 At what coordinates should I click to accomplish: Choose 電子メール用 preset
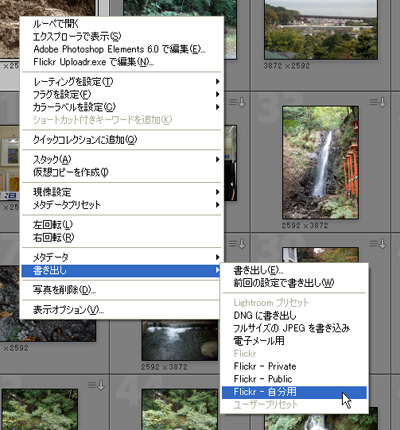point(294,341)
